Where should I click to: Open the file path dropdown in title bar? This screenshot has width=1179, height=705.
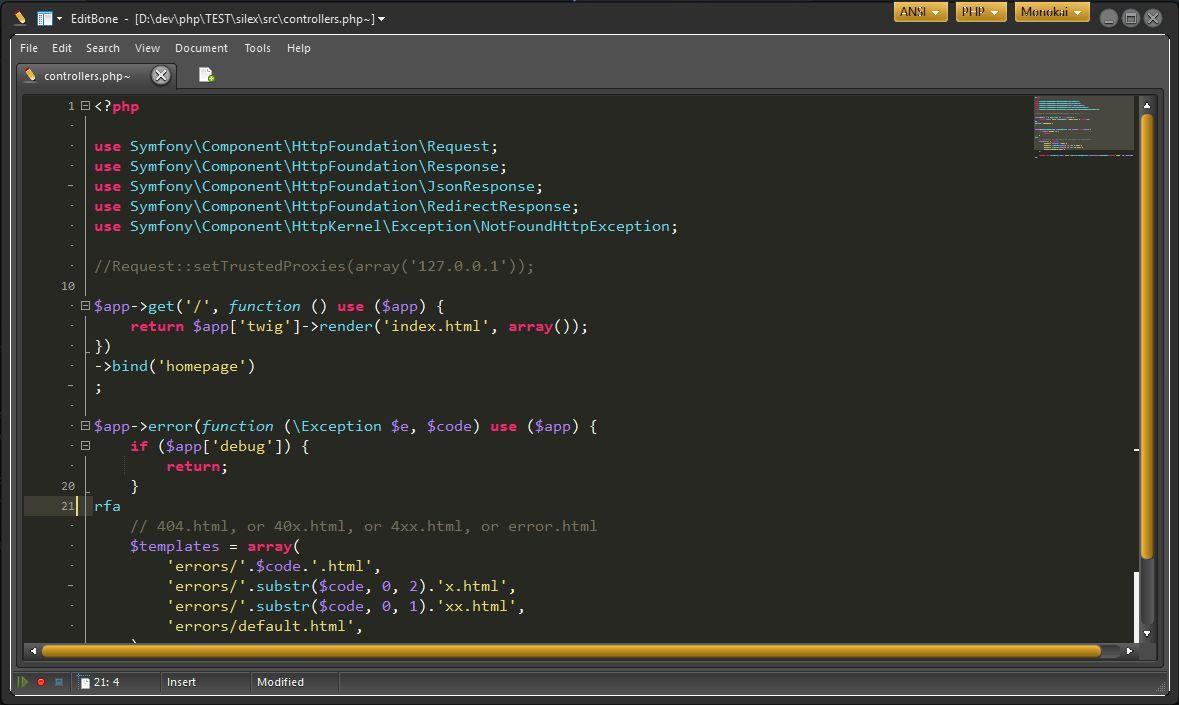(381, 19)
